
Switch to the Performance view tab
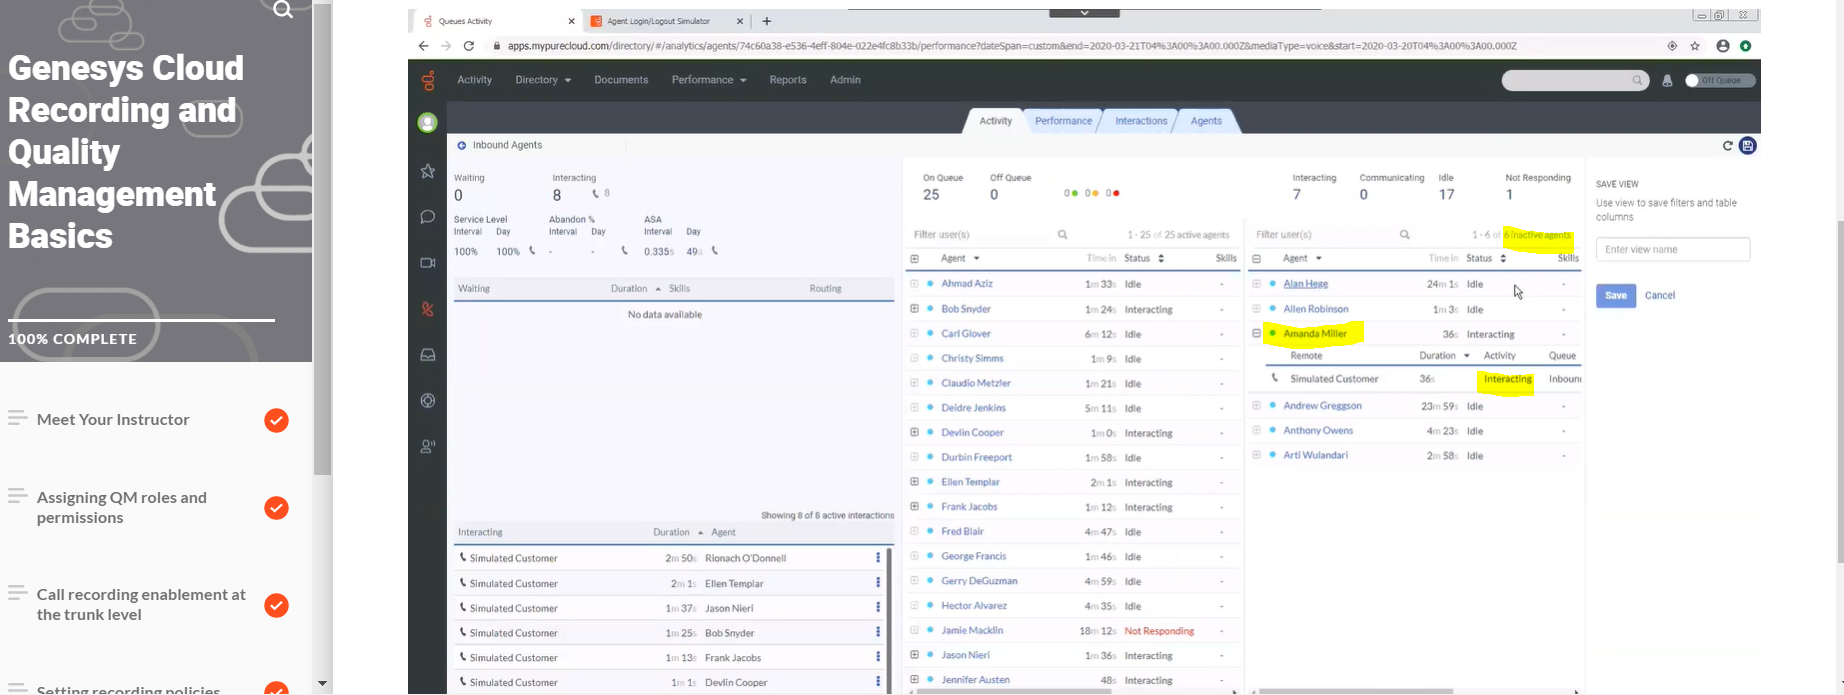pyautogui.click(x=1063, y=121)
